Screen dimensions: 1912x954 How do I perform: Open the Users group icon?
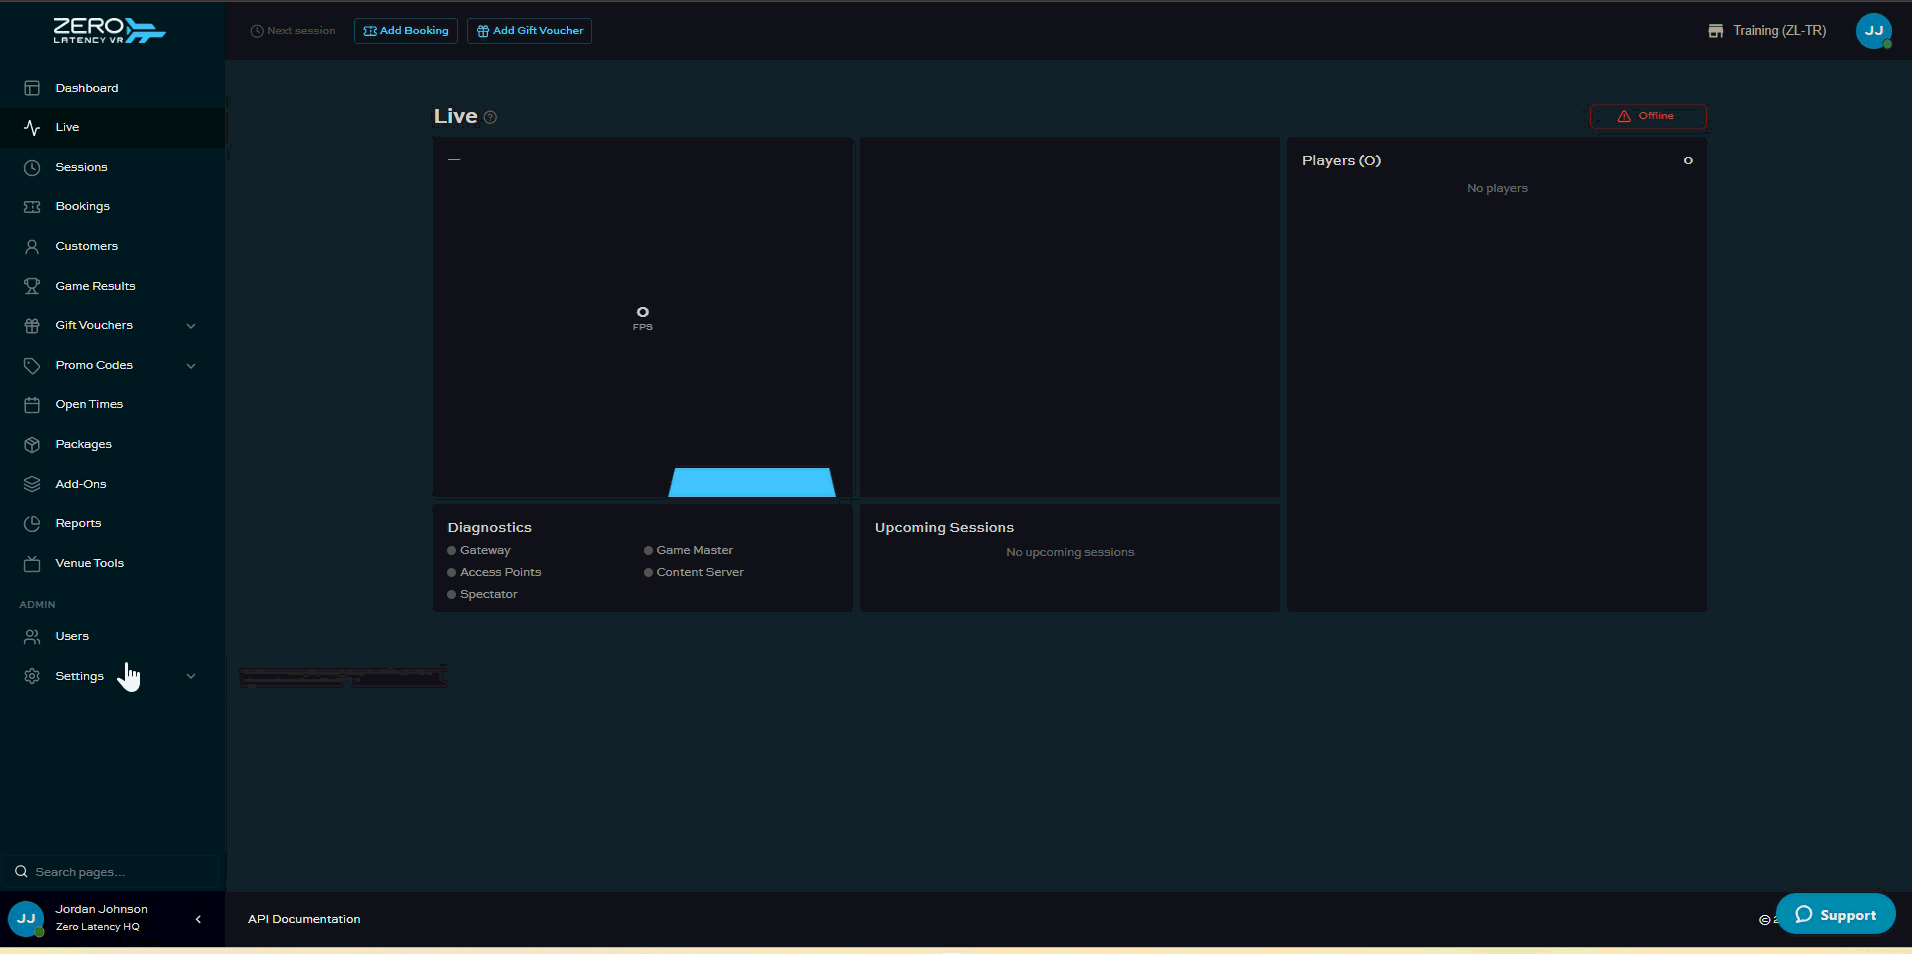tap(32, 637)
